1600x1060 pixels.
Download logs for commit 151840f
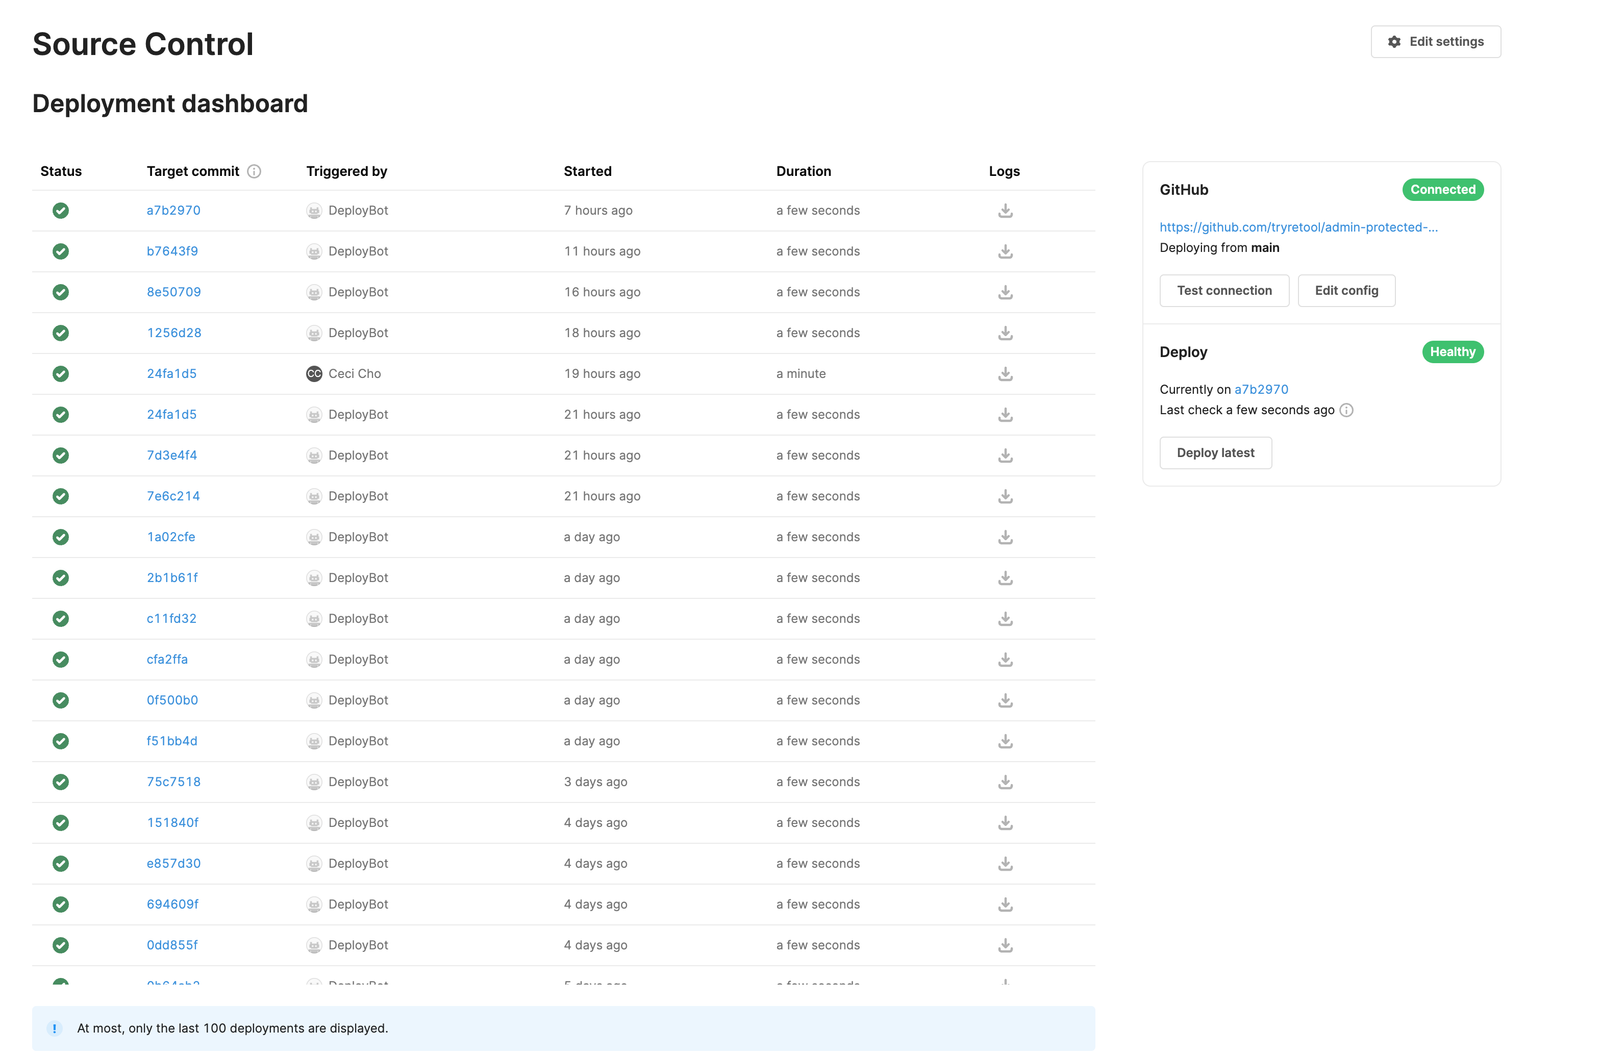1005,823
